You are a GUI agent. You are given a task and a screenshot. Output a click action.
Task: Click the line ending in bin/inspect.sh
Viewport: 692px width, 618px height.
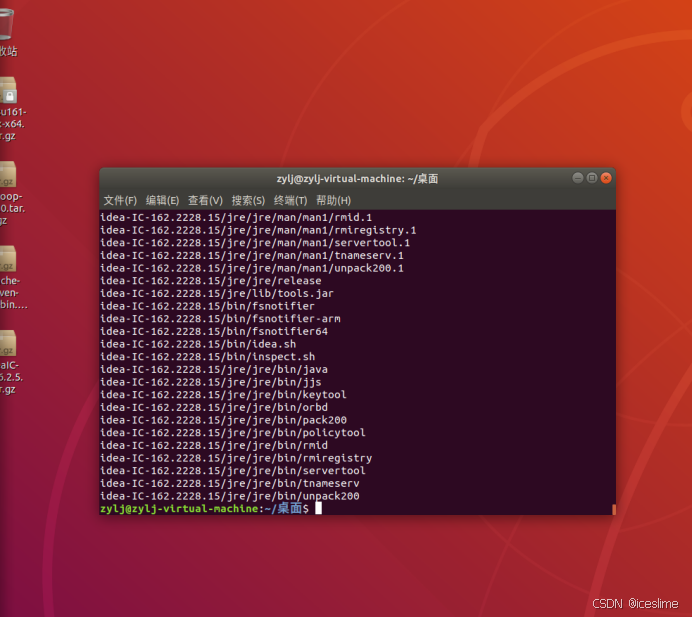[x=207, y=357]
